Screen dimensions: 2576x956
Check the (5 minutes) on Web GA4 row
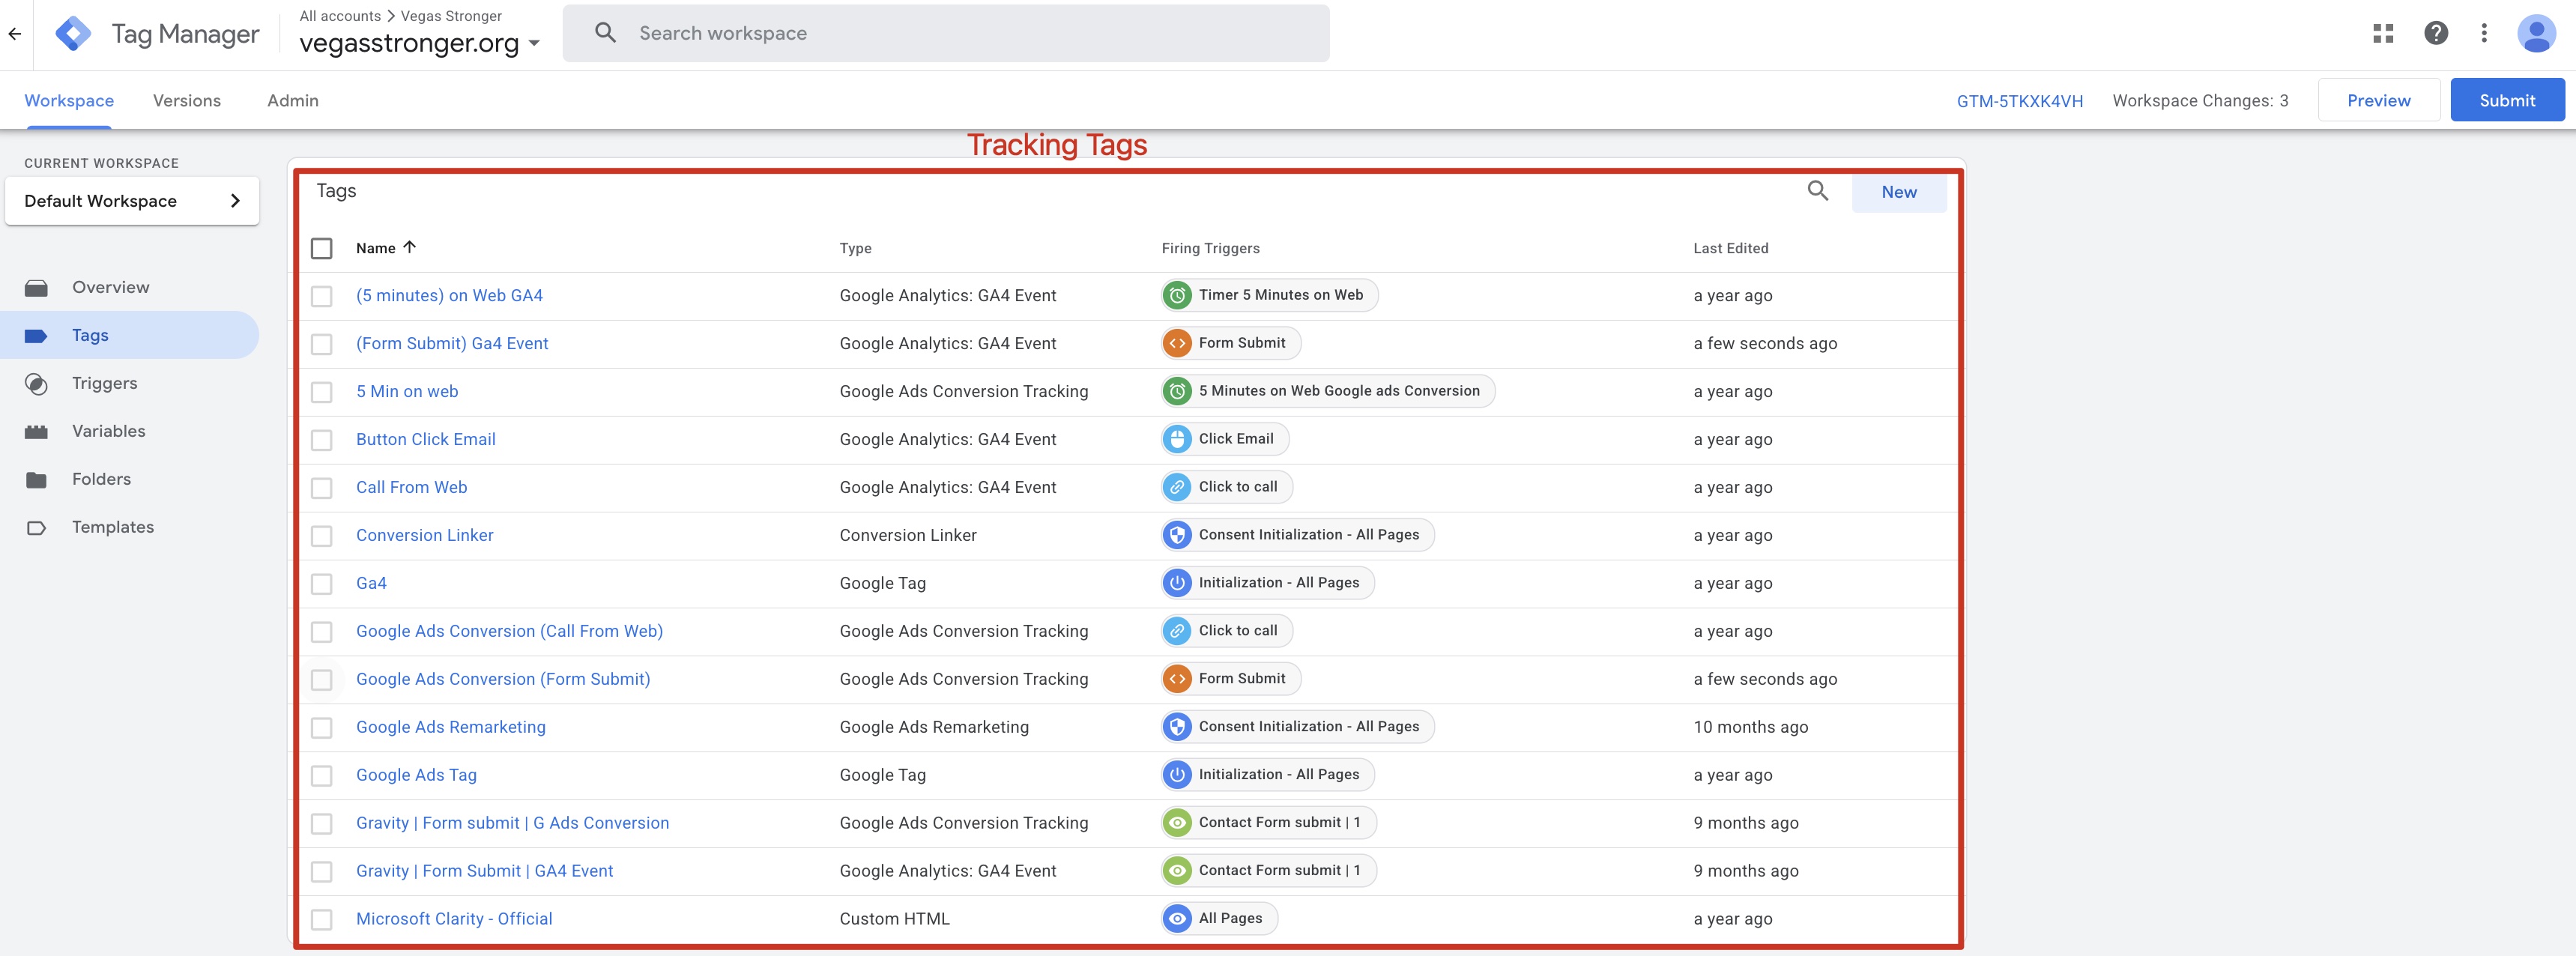click(321, 296)
